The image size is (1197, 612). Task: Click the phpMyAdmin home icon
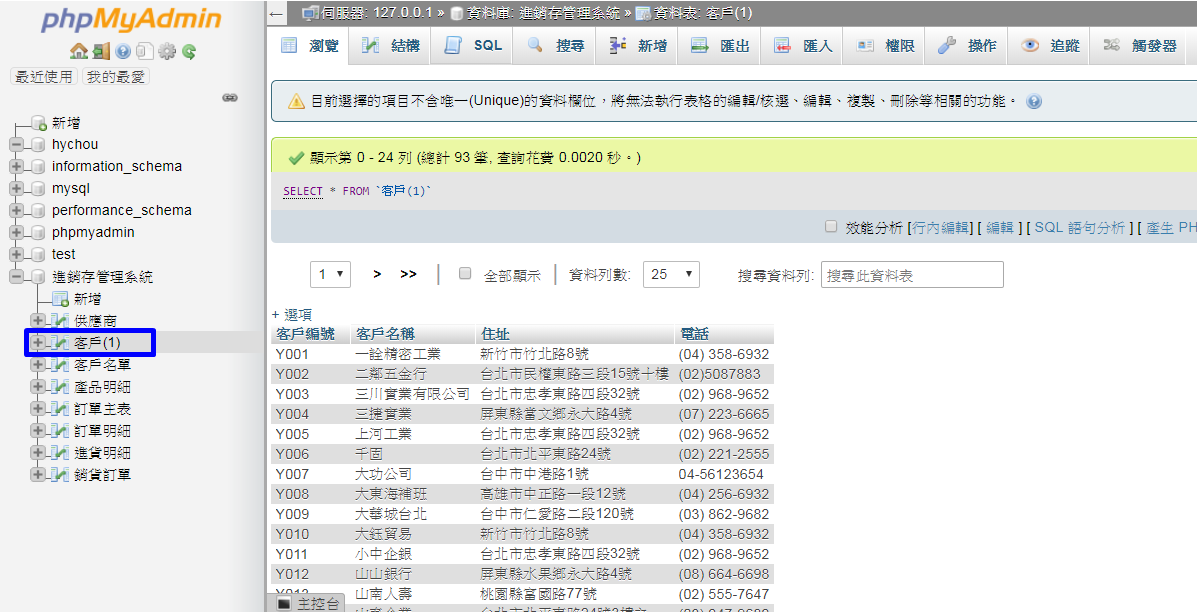tap(79, 51)
